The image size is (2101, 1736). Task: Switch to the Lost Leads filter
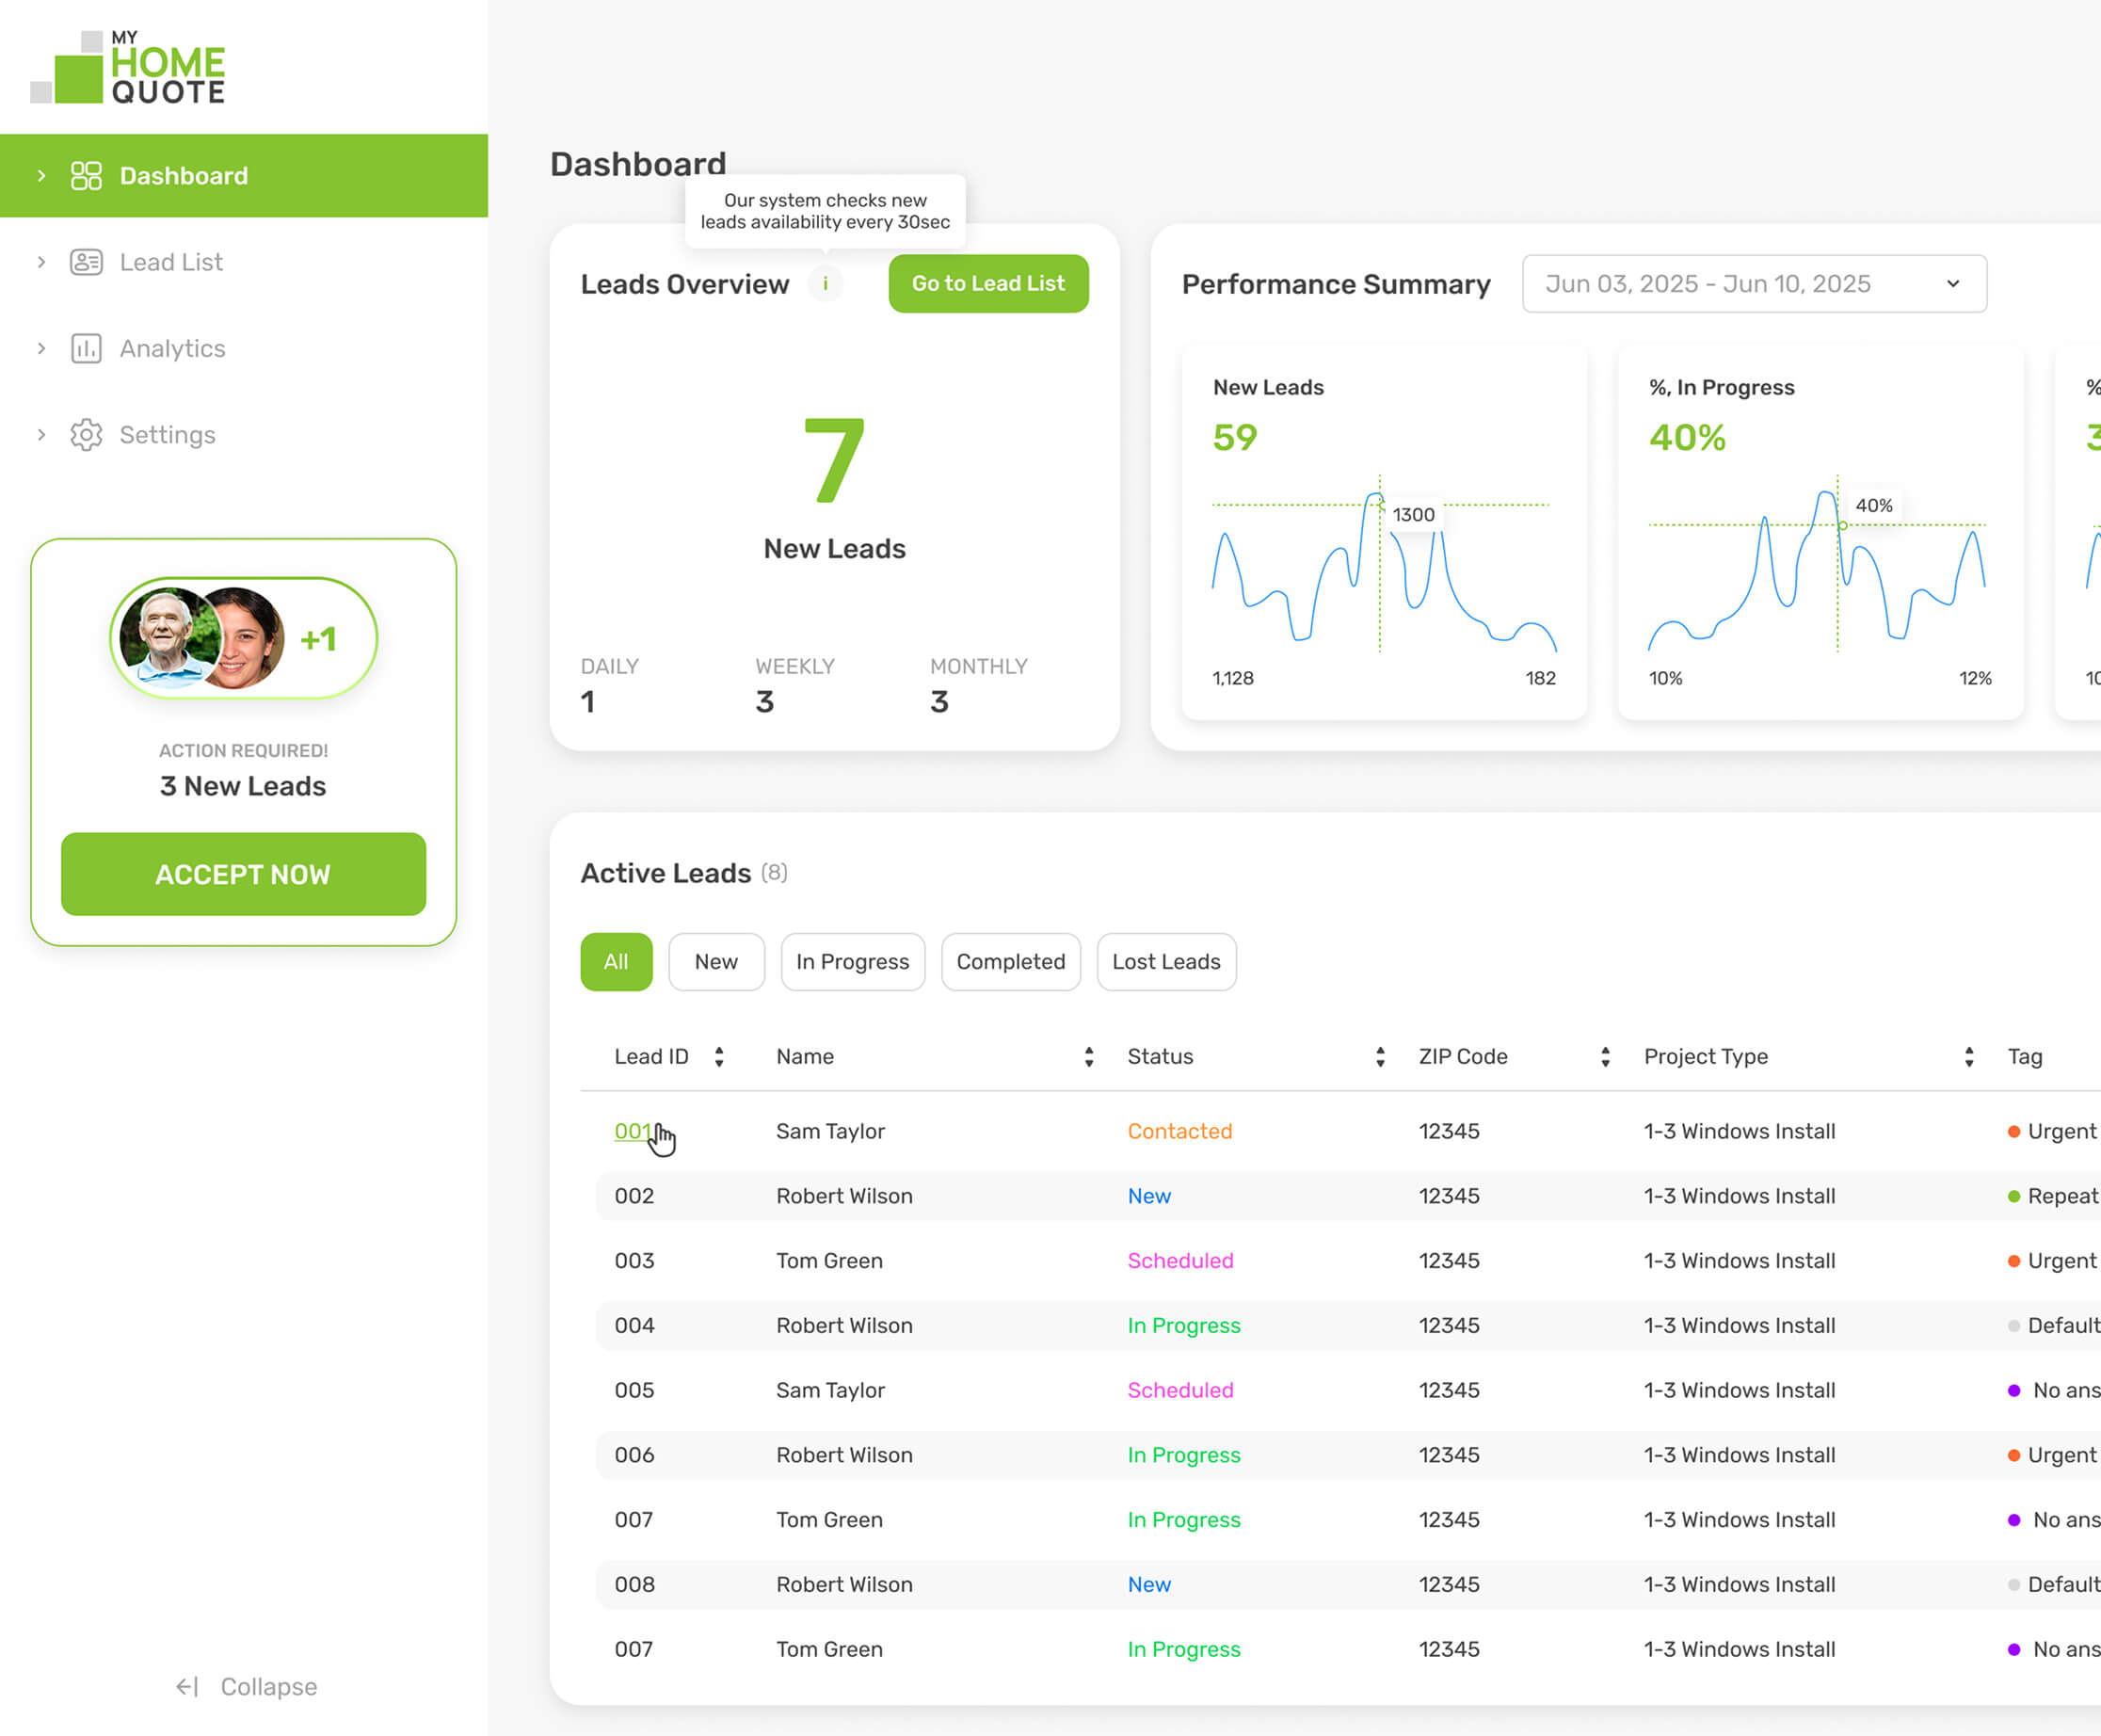coord(1165,962)
